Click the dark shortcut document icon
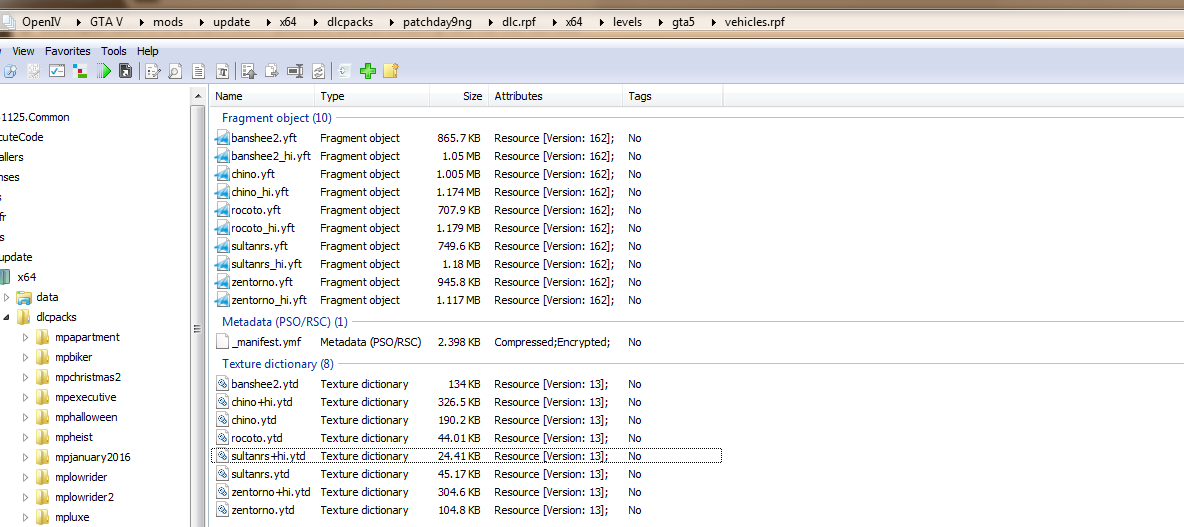 126,71
